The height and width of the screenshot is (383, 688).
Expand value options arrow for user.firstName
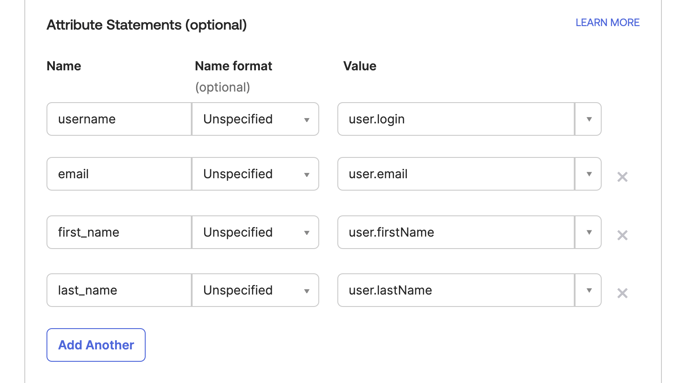coord(588,232)
